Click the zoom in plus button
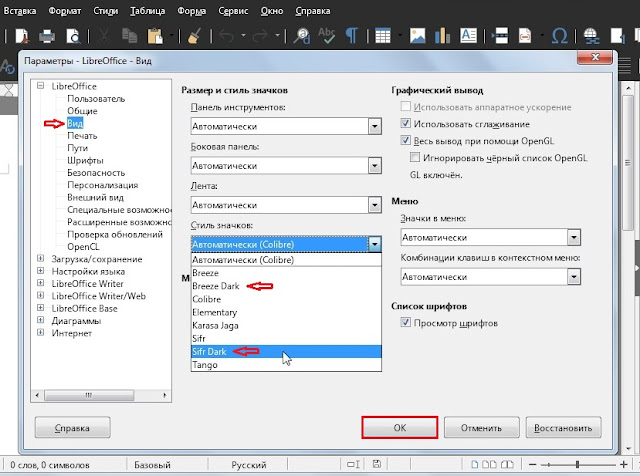Viewport: 640px width, 476px height. pyautogui.click(x=623, y=465)
